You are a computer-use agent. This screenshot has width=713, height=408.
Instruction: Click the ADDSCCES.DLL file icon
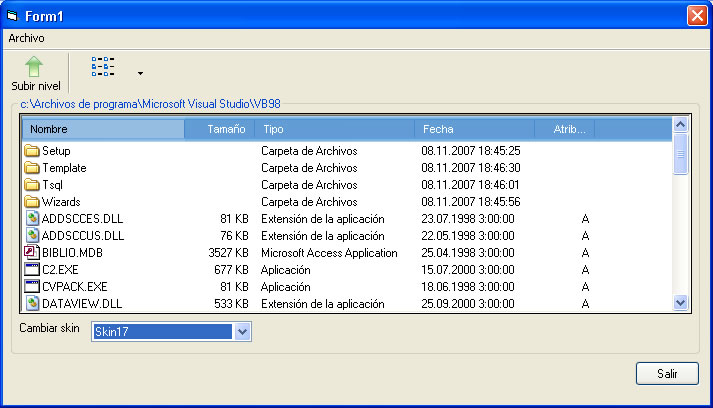coord(31,219)
